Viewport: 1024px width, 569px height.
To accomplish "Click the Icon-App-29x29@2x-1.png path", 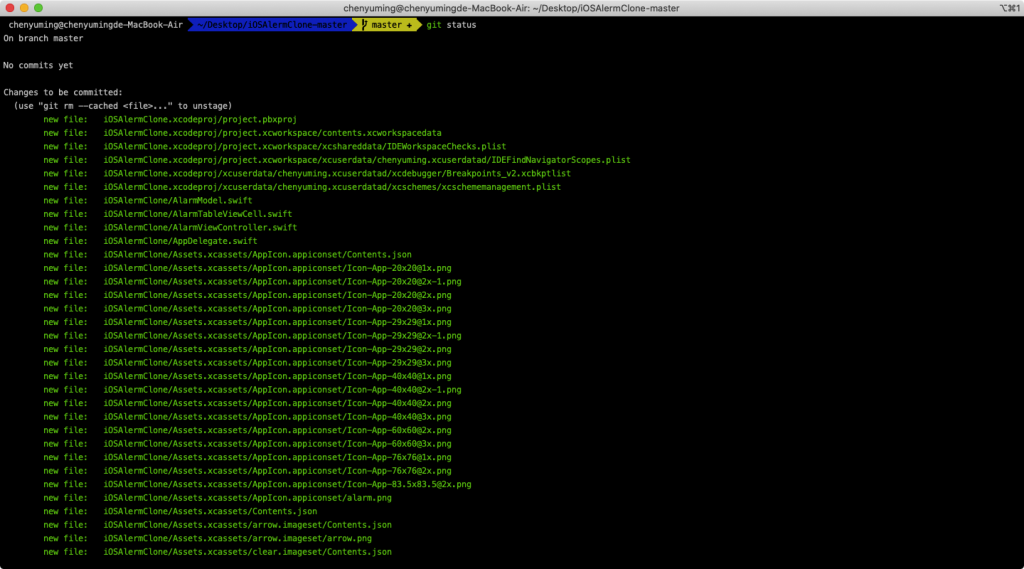I will tap(282, 336).
